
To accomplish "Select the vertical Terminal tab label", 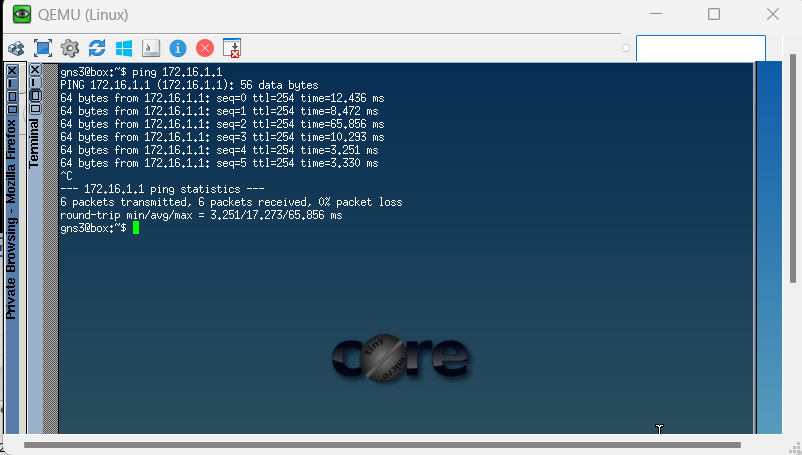I will tap(34, 143).
